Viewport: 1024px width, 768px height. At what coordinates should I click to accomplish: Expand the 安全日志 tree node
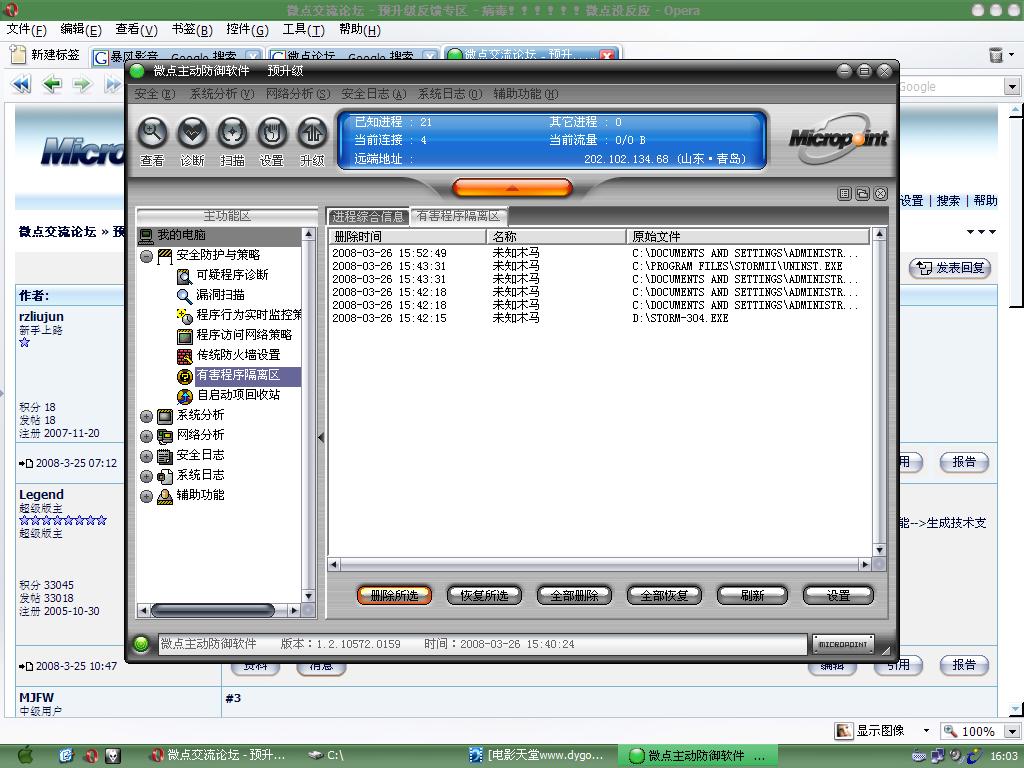(146, 456)
